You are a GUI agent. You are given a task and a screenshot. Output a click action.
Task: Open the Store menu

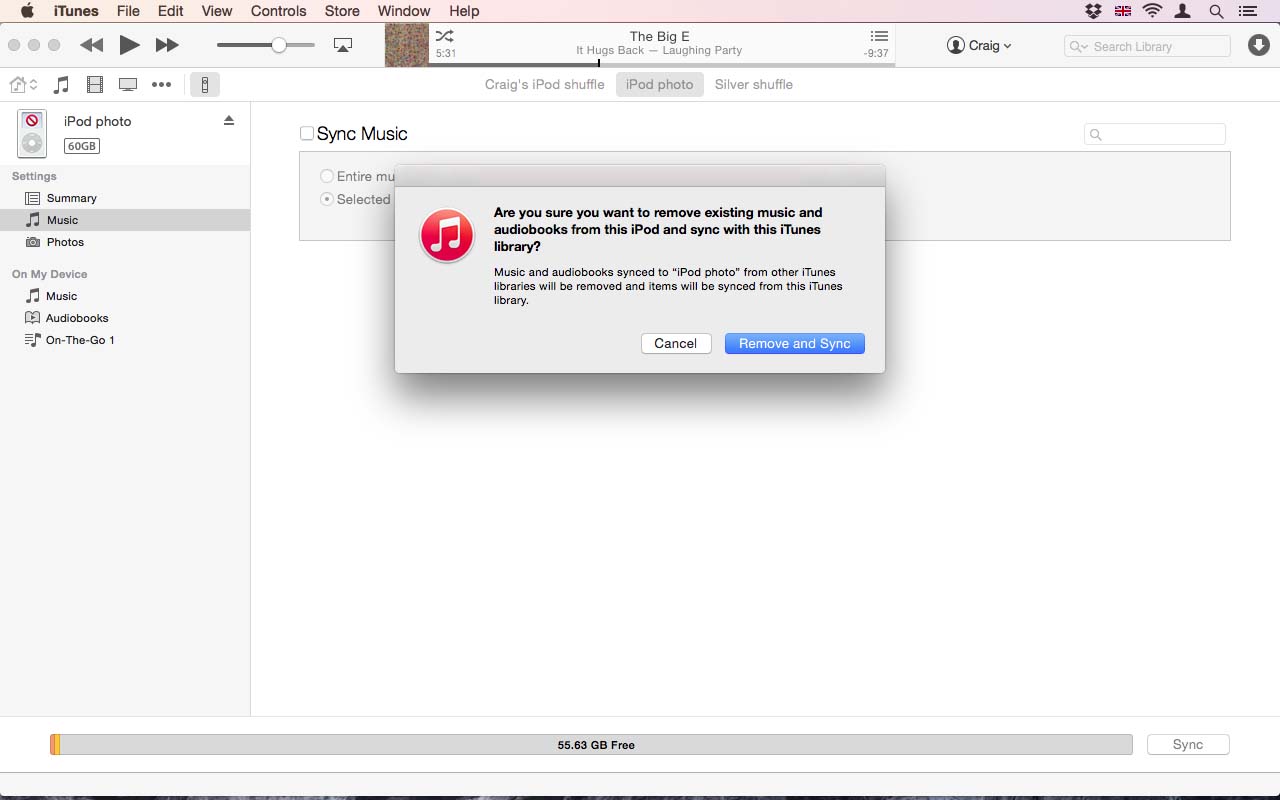[x=342, y=11]
